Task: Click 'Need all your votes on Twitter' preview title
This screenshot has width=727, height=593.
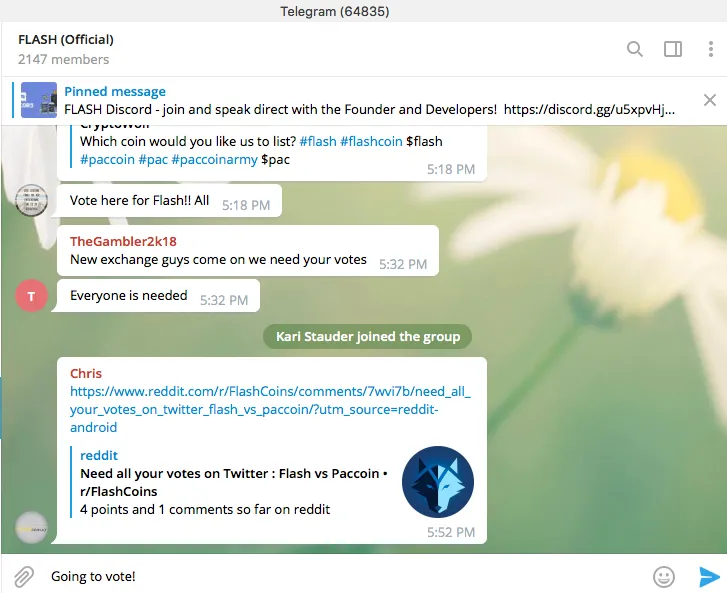Action: [x=234, y=483]
